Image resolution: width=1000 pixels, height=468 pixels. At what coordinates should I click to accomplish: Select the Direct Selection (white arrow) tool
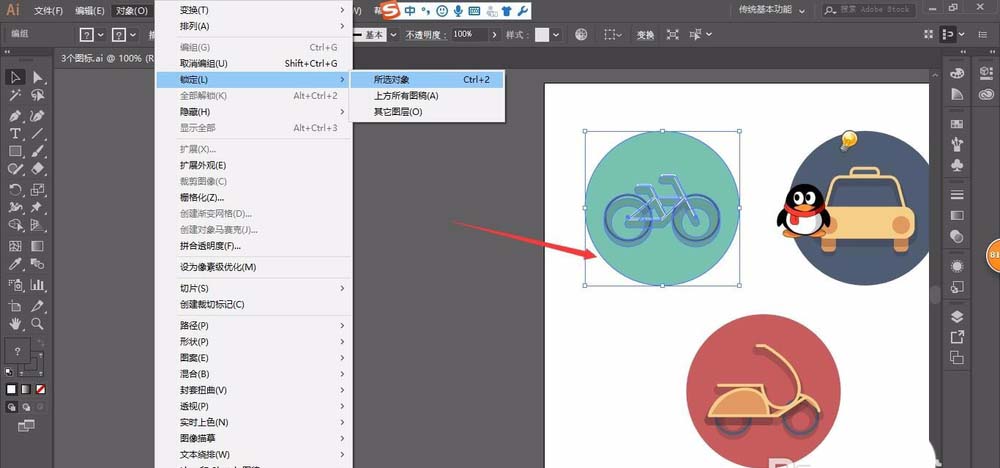point(38,77)
